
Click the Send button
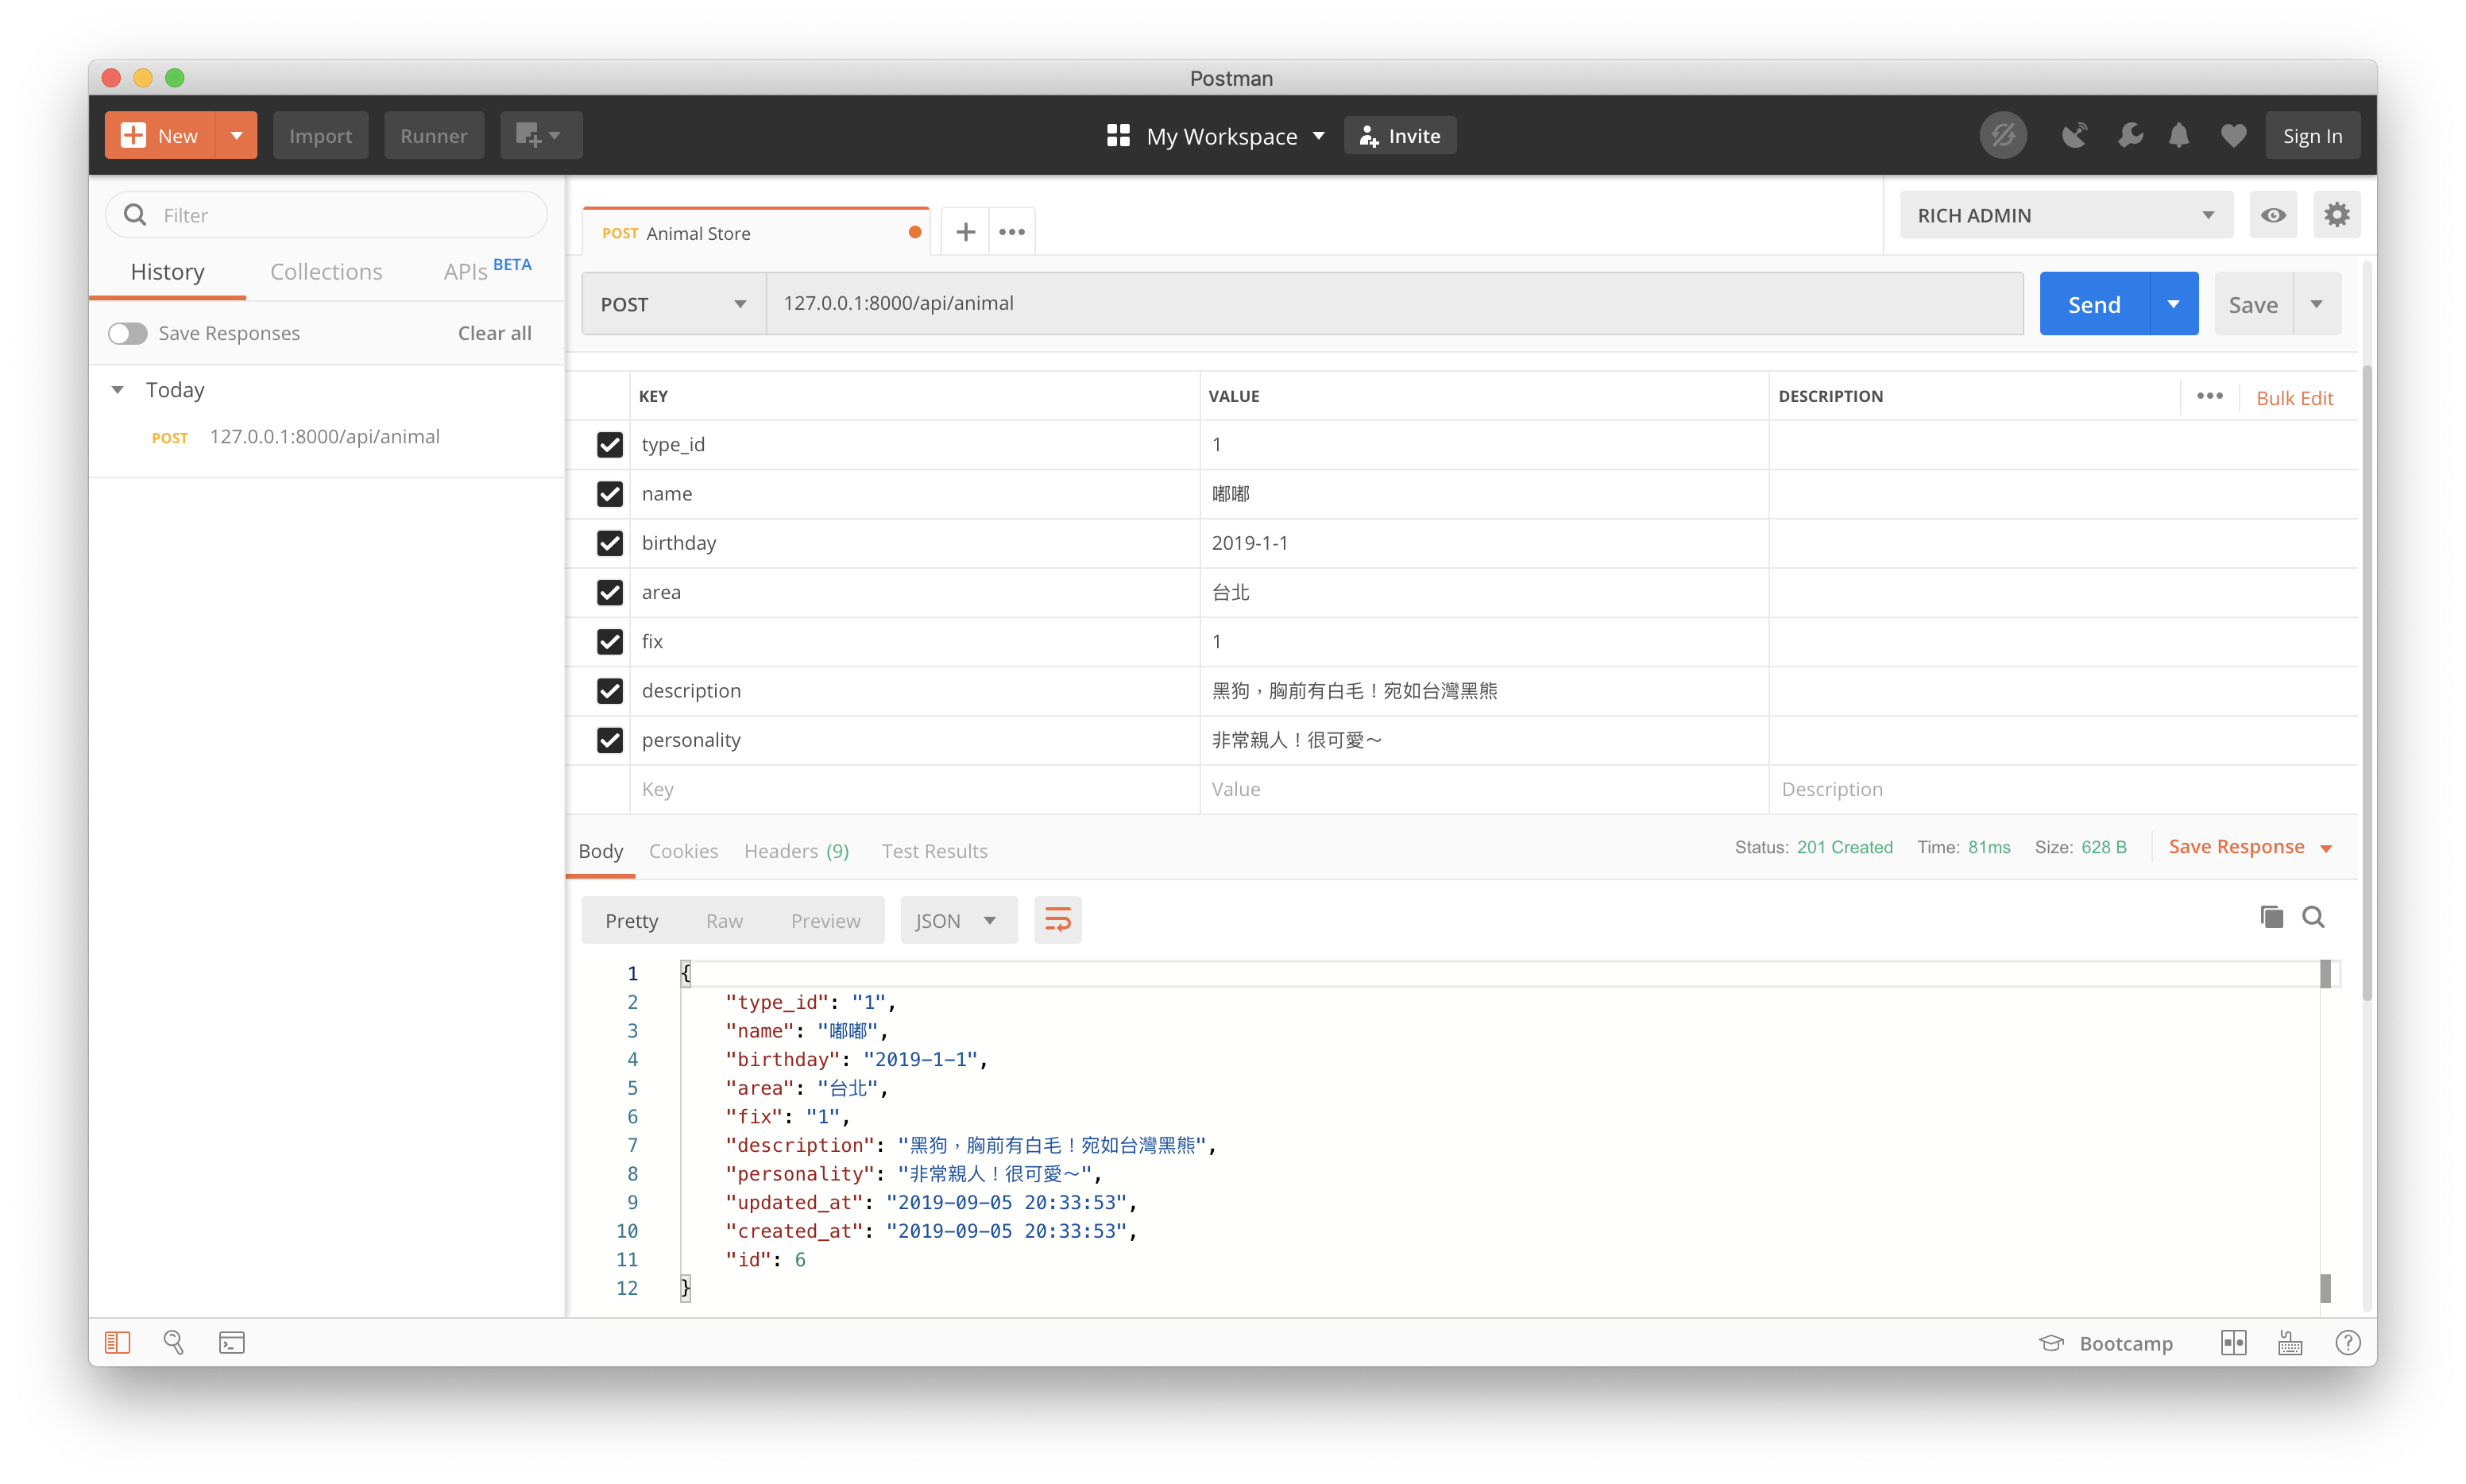[x=2094, y=304]
